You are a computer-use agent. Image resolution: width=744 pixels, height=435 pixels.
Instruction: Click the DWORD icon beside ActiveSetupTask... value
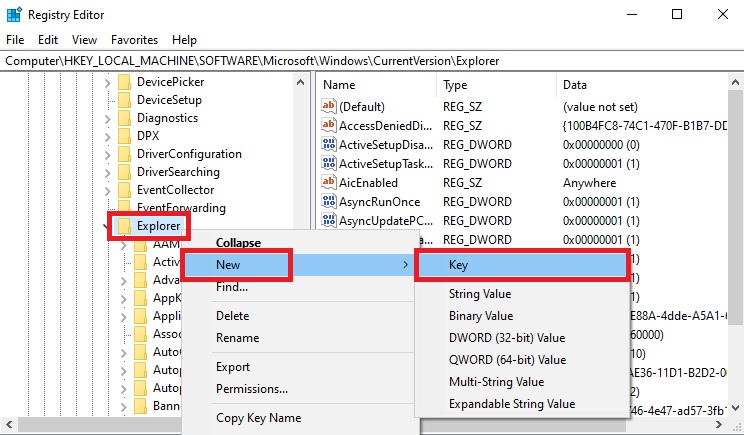click(x=328, y=163)
